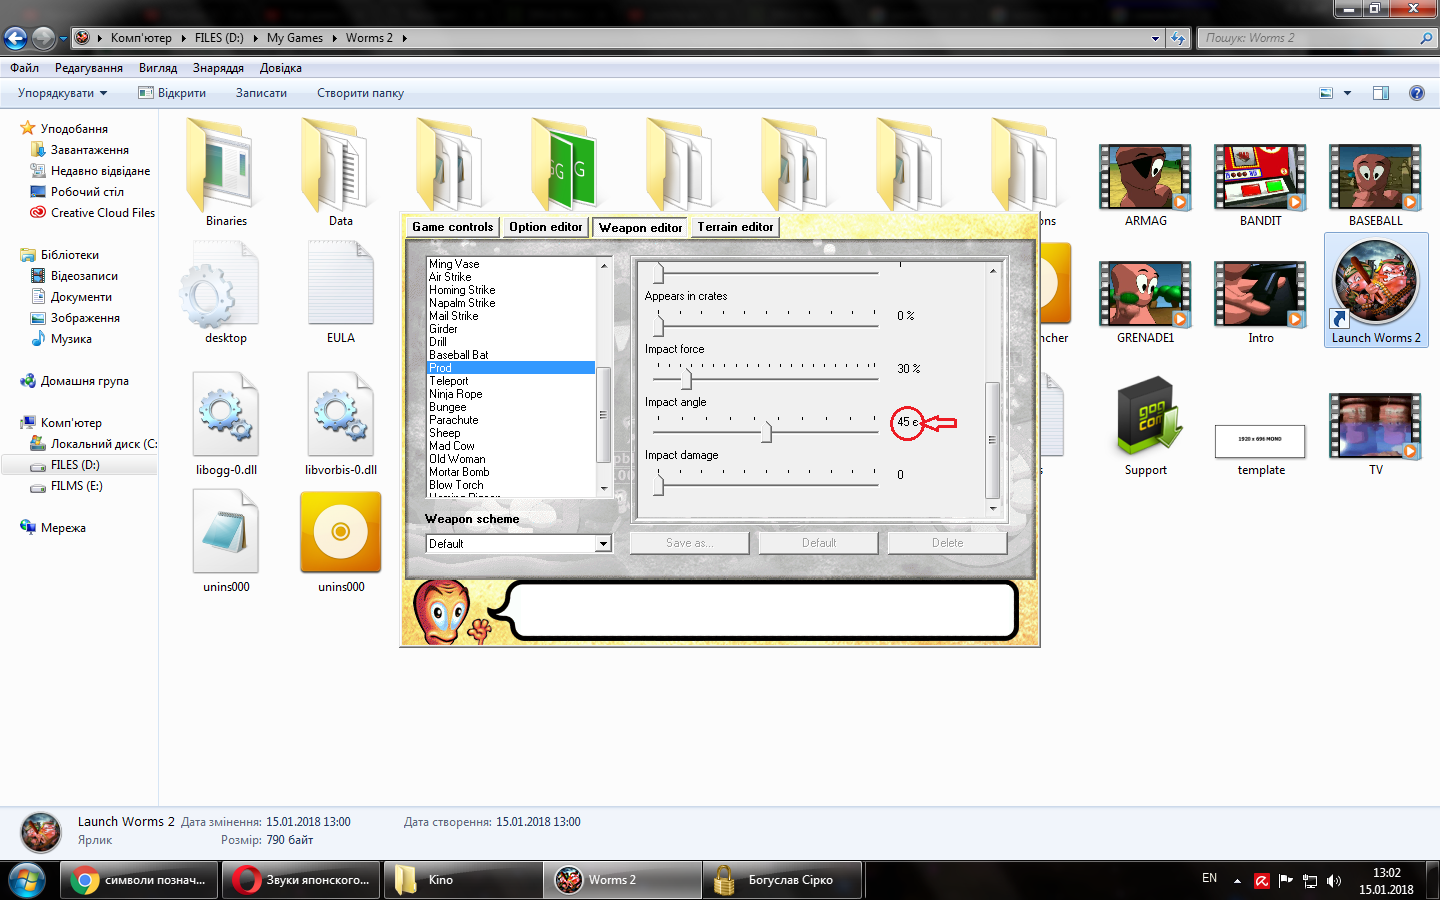Open the Option editor tab
The height and width of the screenshot is (900, 1440).
(x=545, y=227)
